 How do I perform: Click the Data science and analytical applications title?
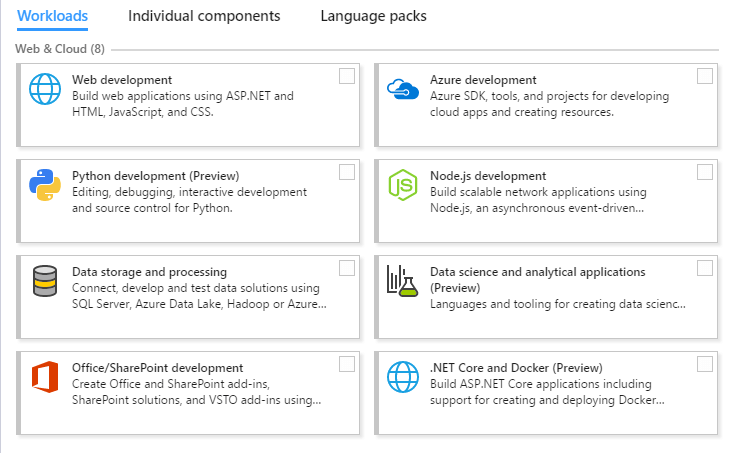point(537,272)
